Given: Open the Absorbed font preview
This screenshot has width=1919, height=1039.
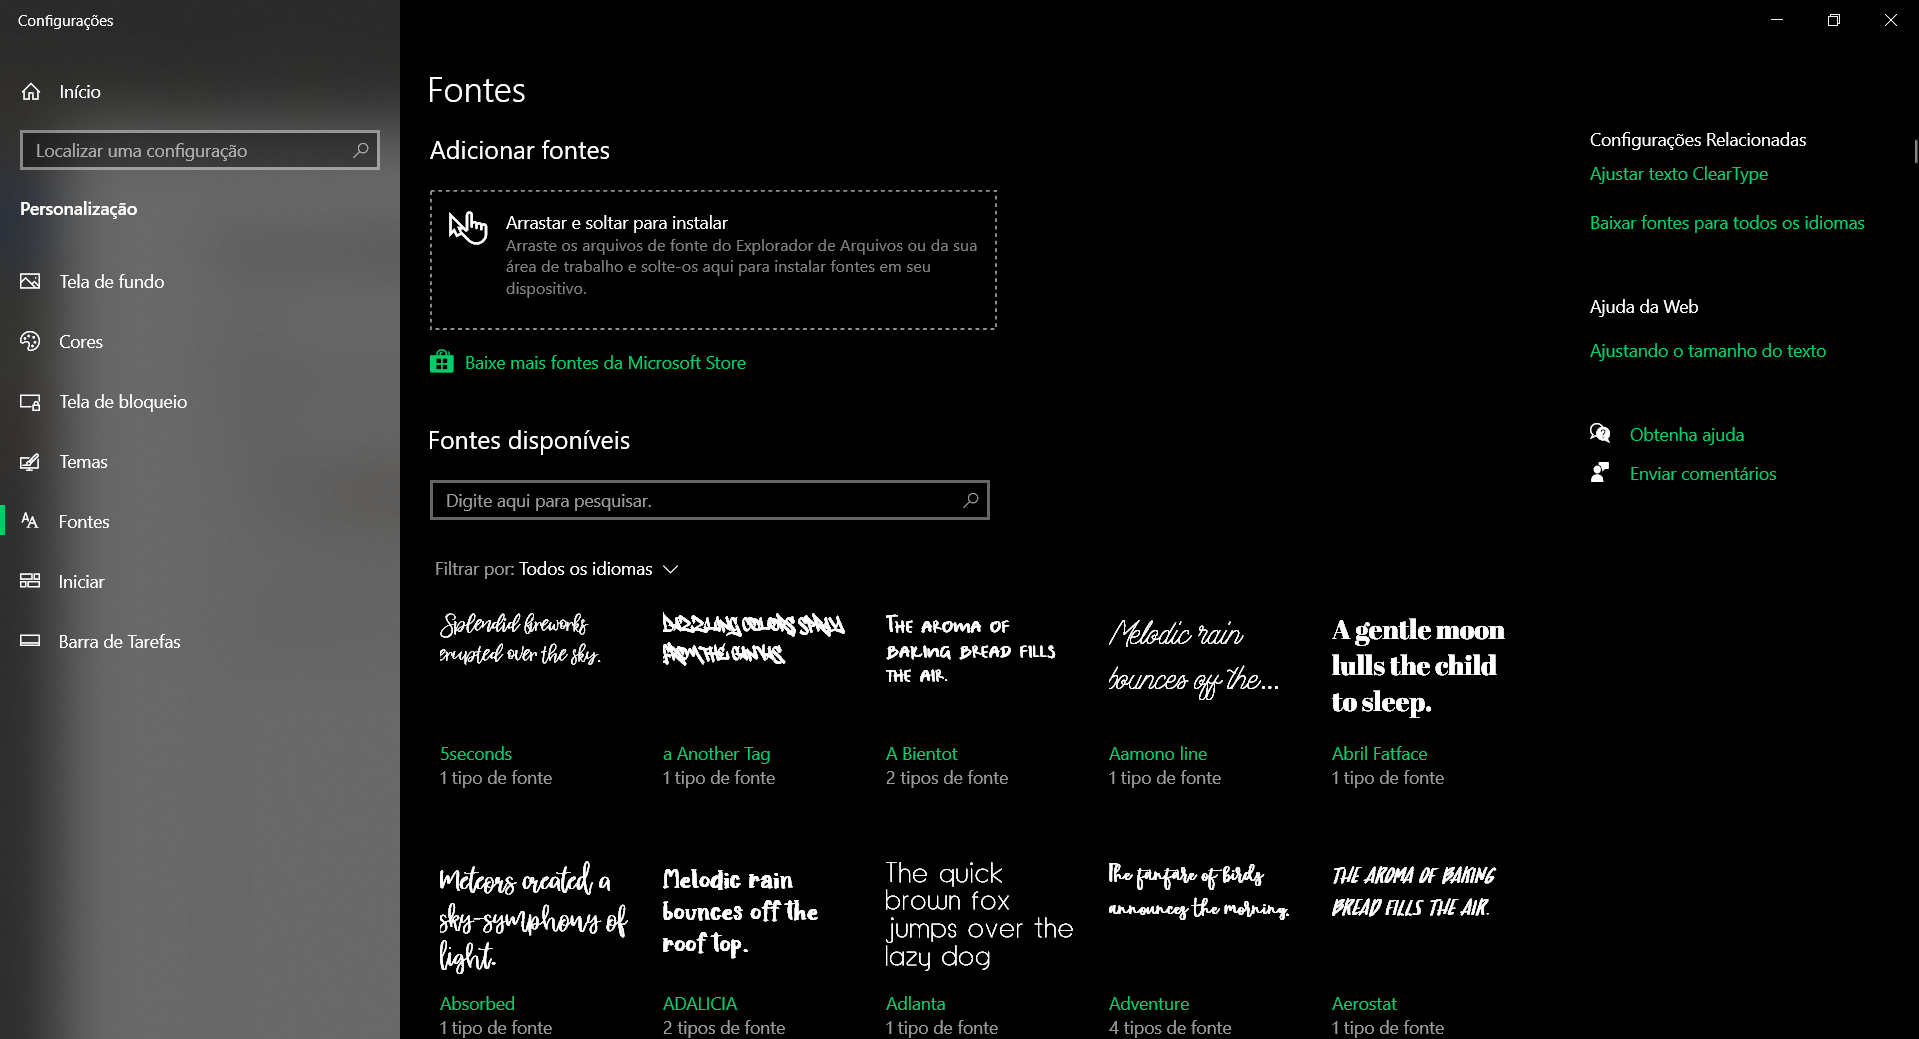Looking at the screenshot, I should tap(533, 918).
